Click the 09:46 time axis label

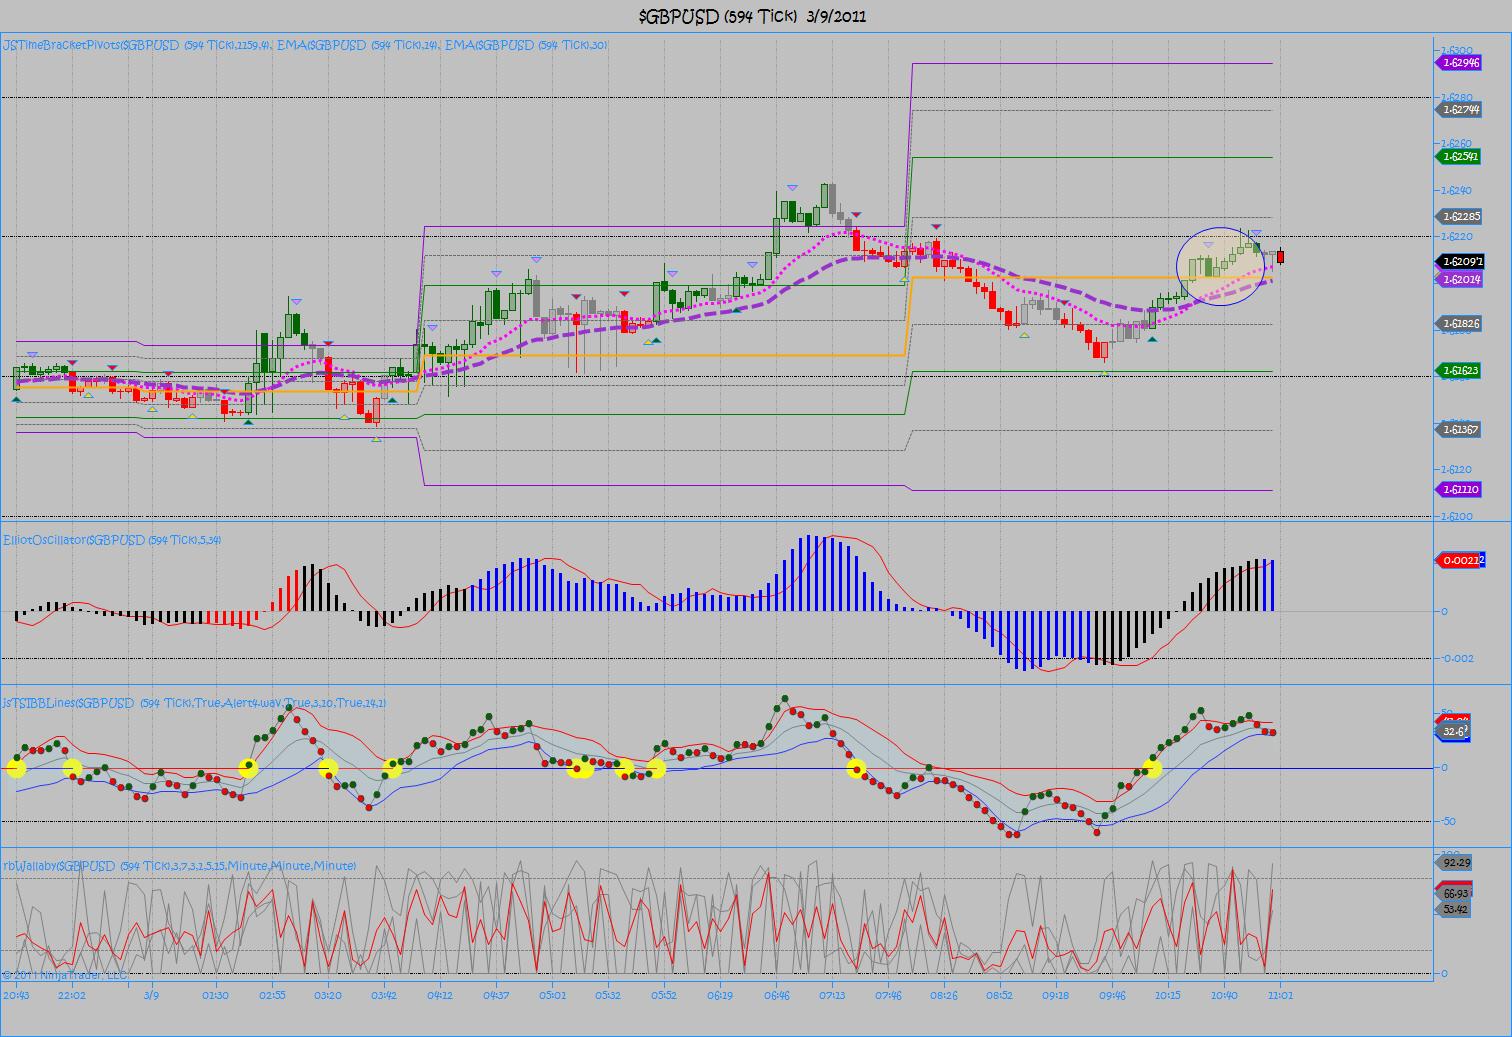[1111, 995]
